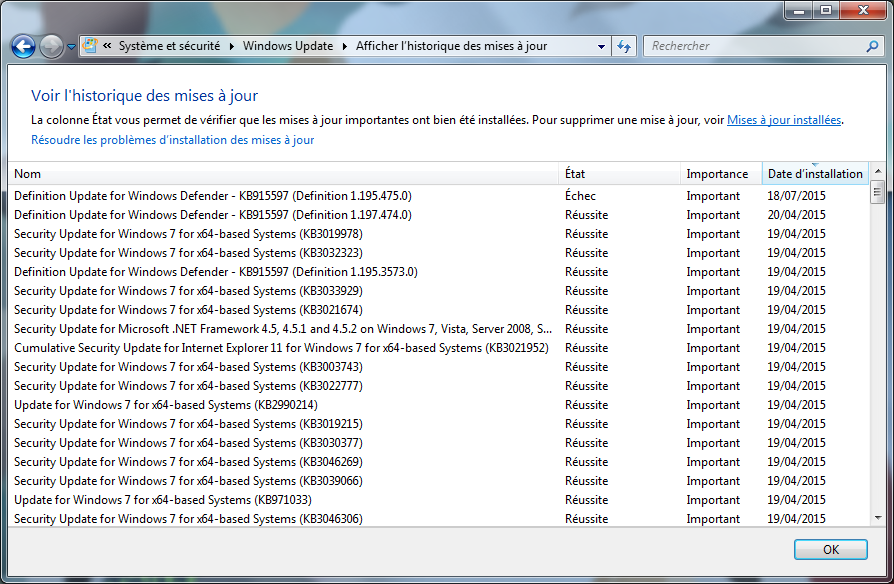Select the KB971033 update row
Screen dimensions: 894x584
coord(439,500)
